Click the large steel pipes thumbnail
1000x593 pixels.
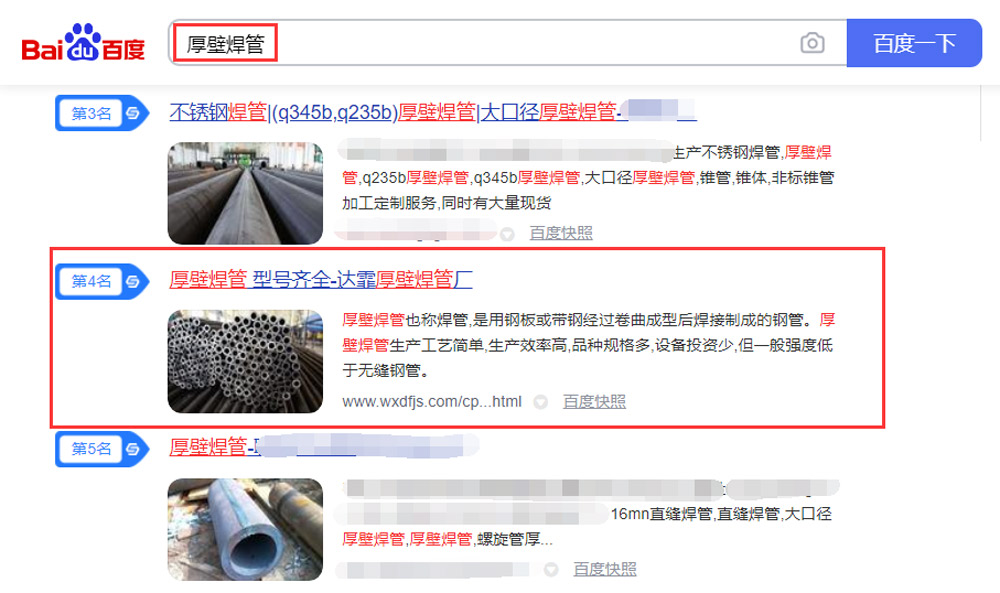[246, 193]
